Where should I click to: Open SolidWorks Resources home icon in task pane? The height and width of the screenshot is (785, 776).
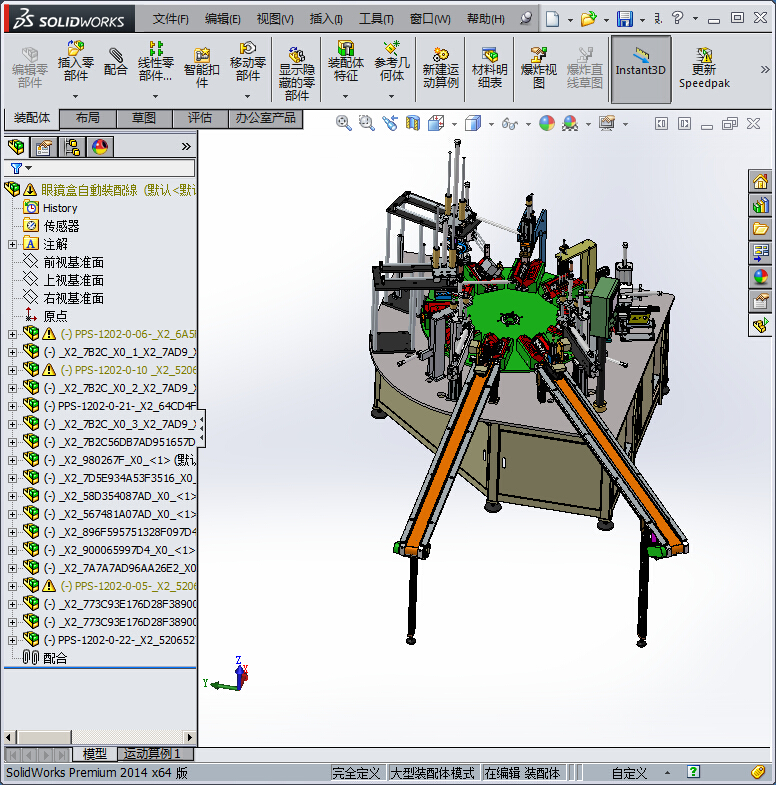tap(760, 181)
